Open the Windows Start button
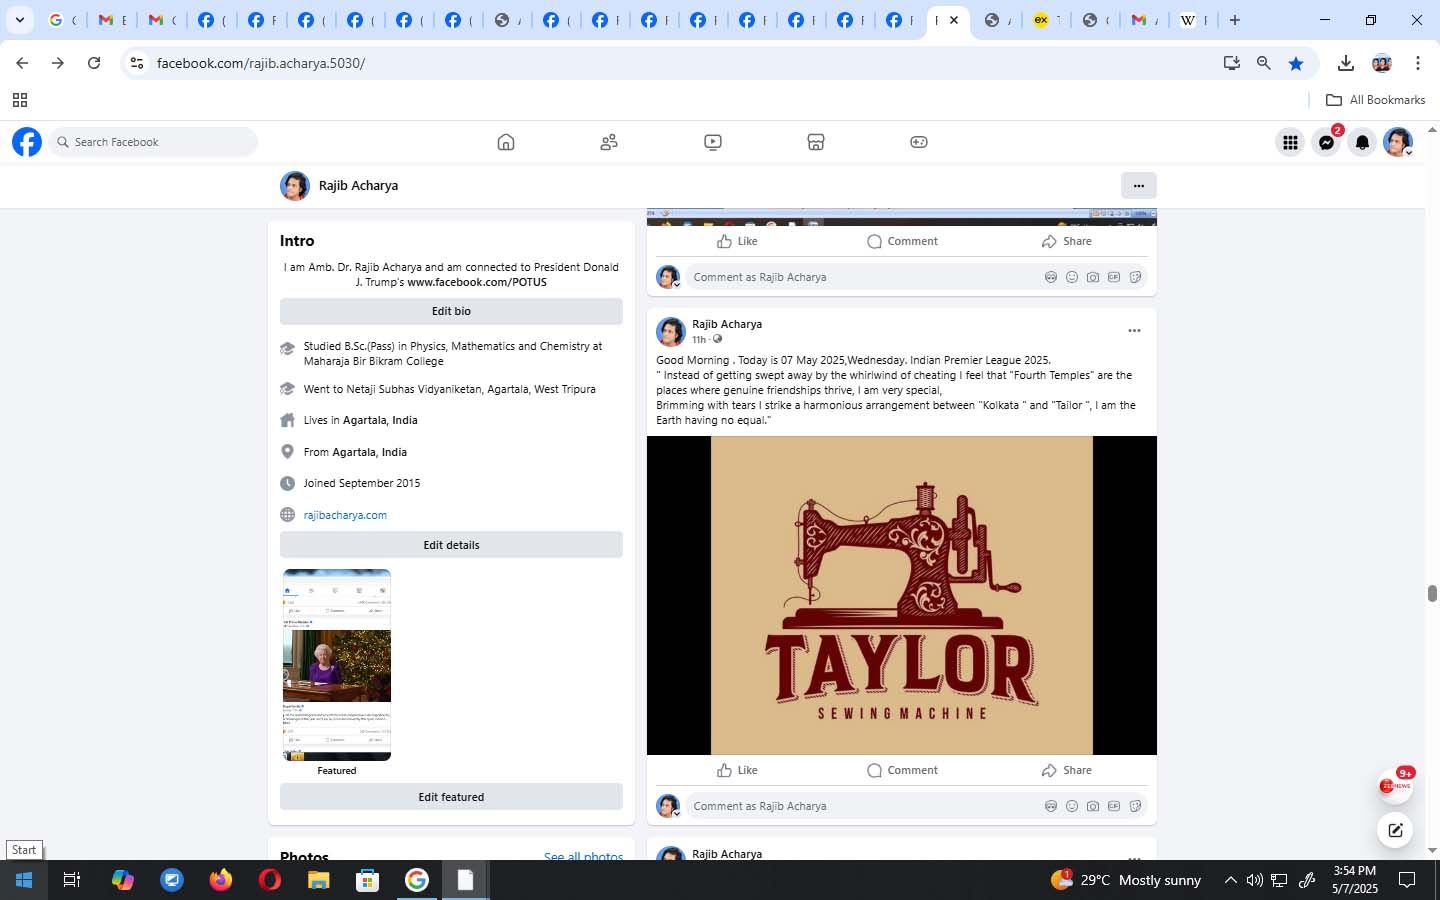Screen dimensions: 1440x900 (x=24, y=880)
